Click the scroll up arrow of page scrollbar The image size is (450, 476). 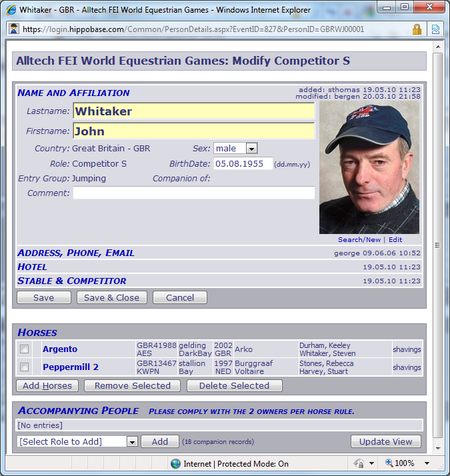click(x=438, y=47)
